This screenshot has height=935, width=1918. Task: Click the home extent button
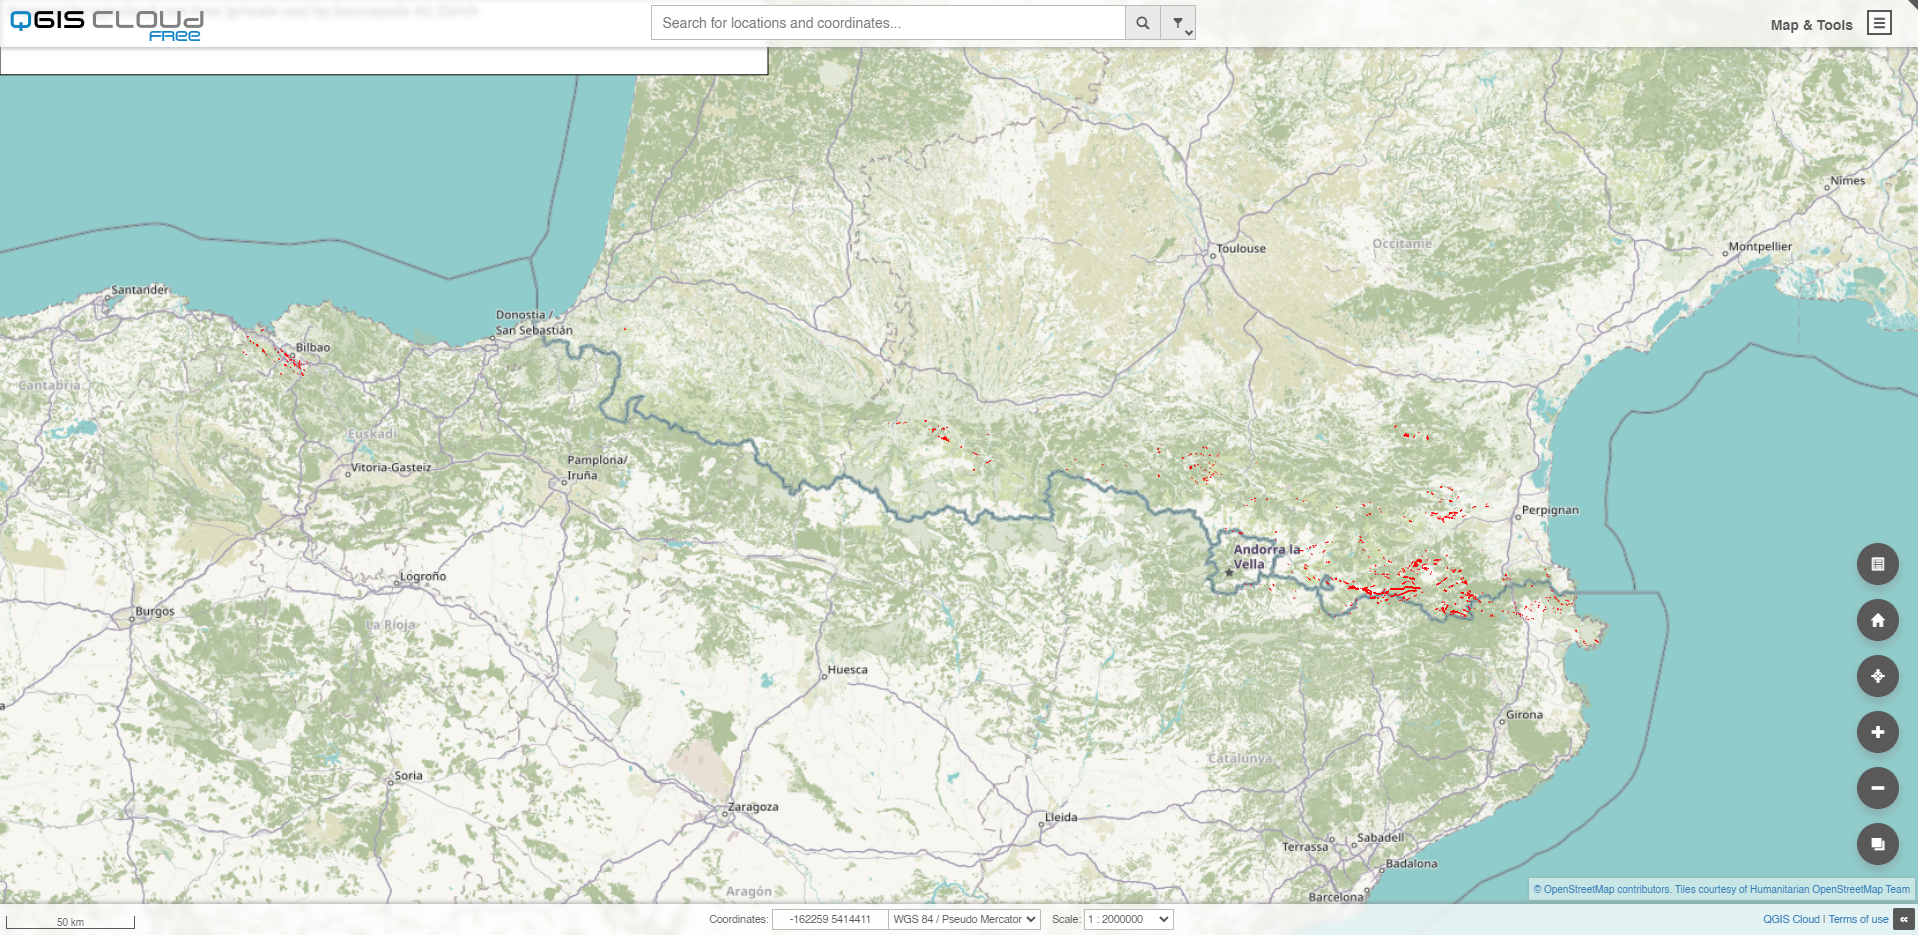[1877, 620]
